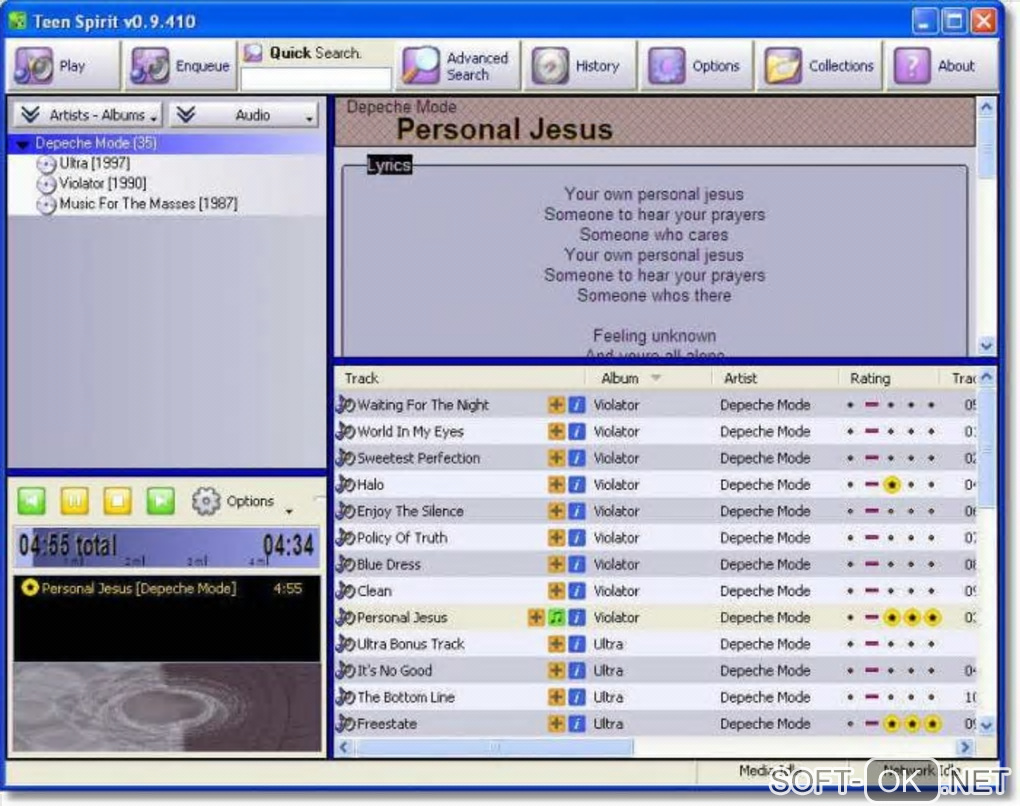Click info icon for The Bottom Line
This screenshot has height=806, width=1020.
click(576, 697)
